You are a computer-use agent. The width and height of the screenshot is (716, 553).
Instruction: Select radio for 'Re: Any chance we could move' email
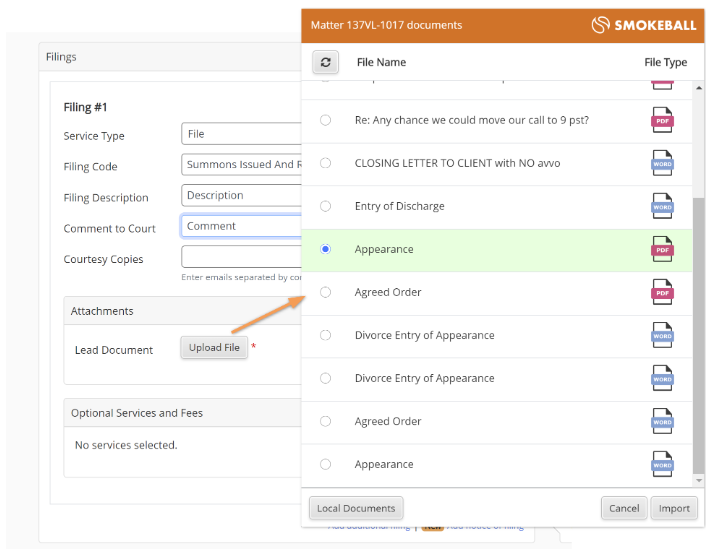tap(326, 120)
